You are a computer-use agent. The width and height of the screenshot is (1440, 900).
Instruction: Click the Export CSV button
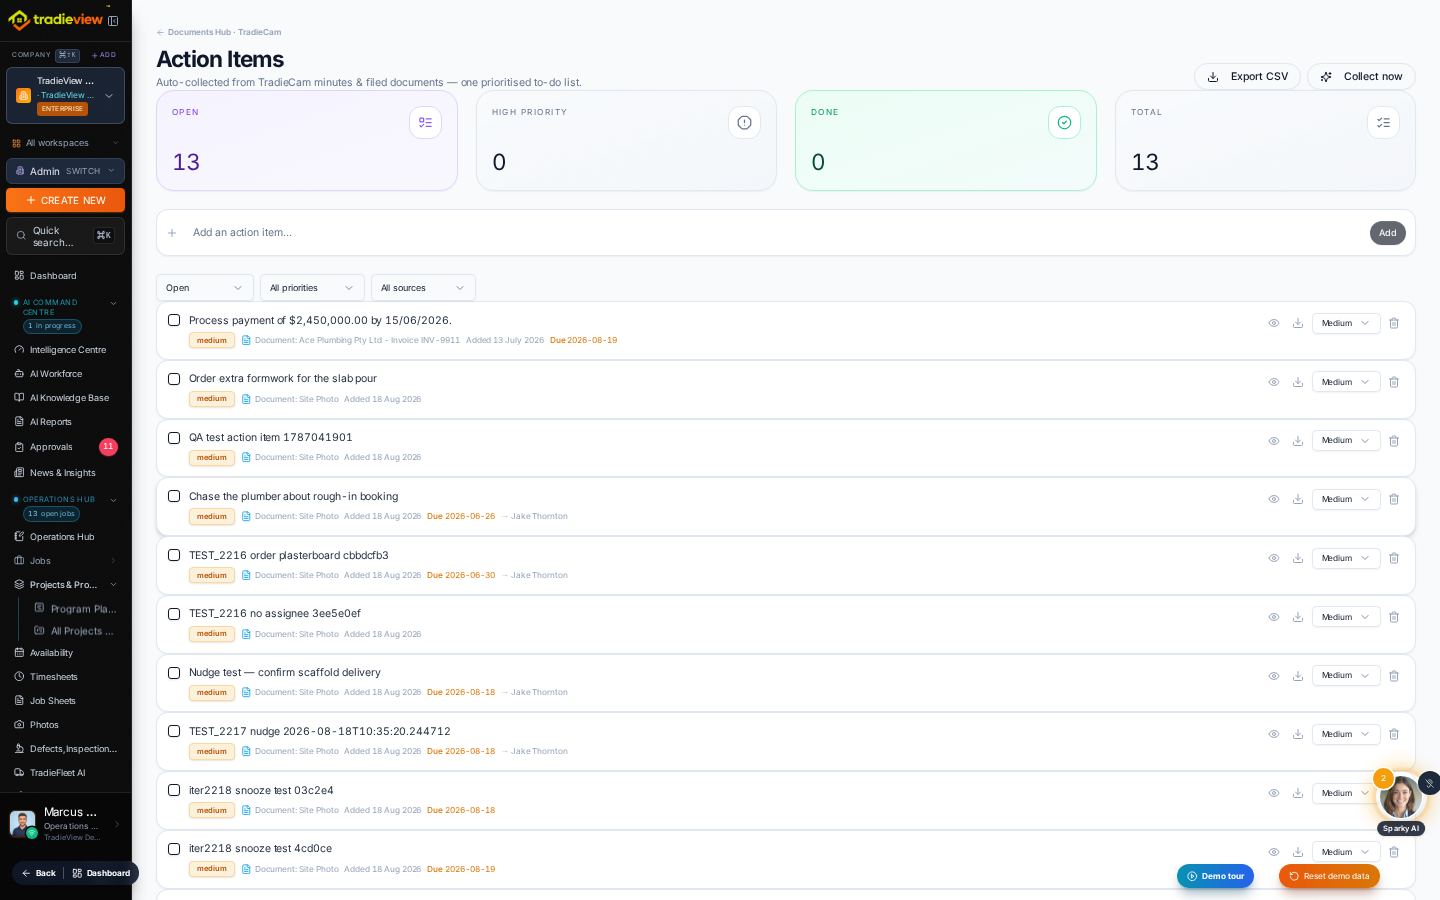1247,77
